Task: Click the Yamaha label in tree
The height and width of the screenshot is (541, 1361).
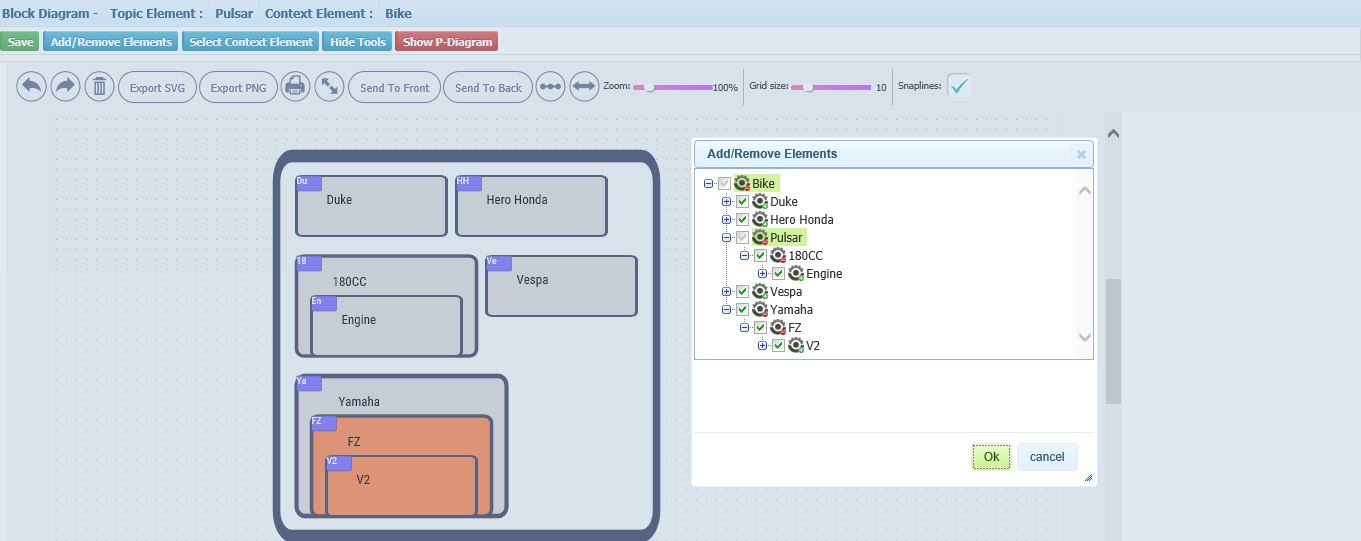Action: pyautogui.click(x=791, y=309)
